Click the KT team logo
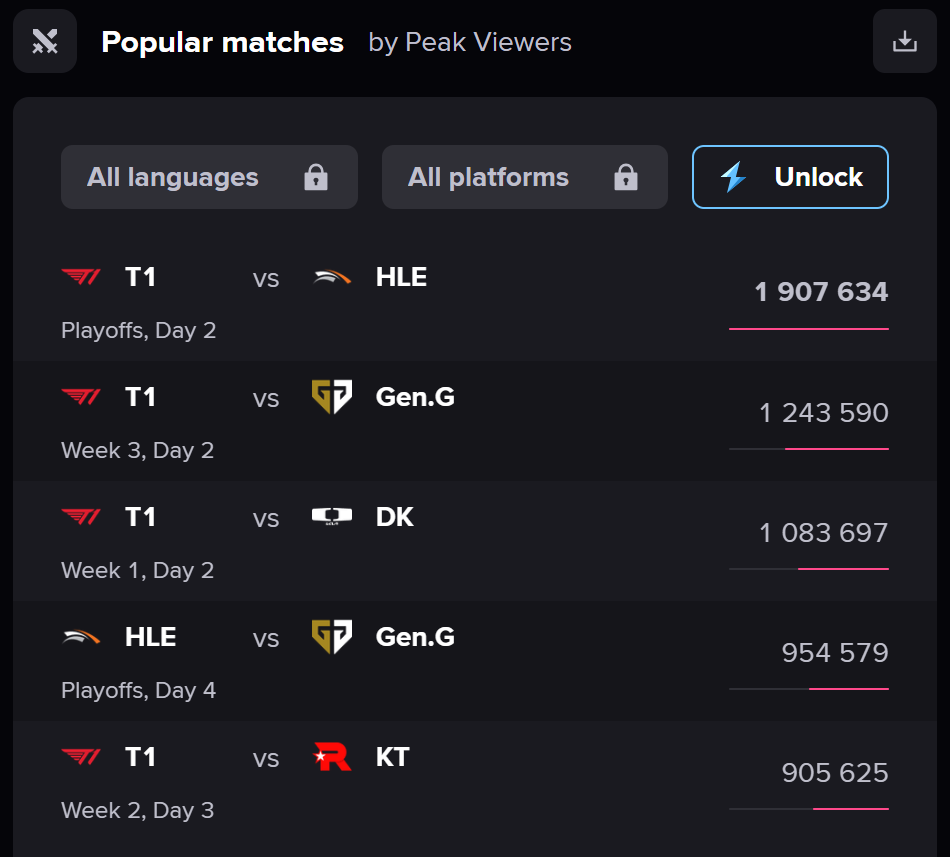Screen dimensions: 950x857 point(332,757)
